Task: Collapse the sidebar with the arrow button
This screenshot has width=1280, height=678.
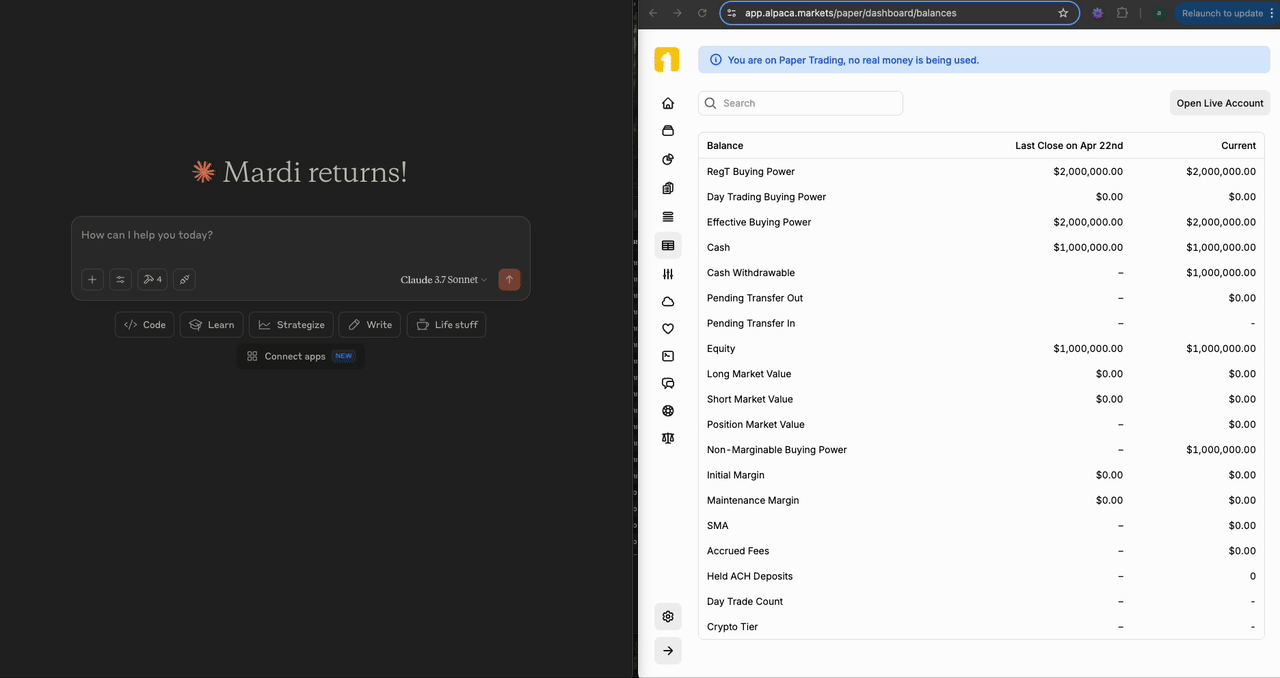Action: tap(667, 650)
